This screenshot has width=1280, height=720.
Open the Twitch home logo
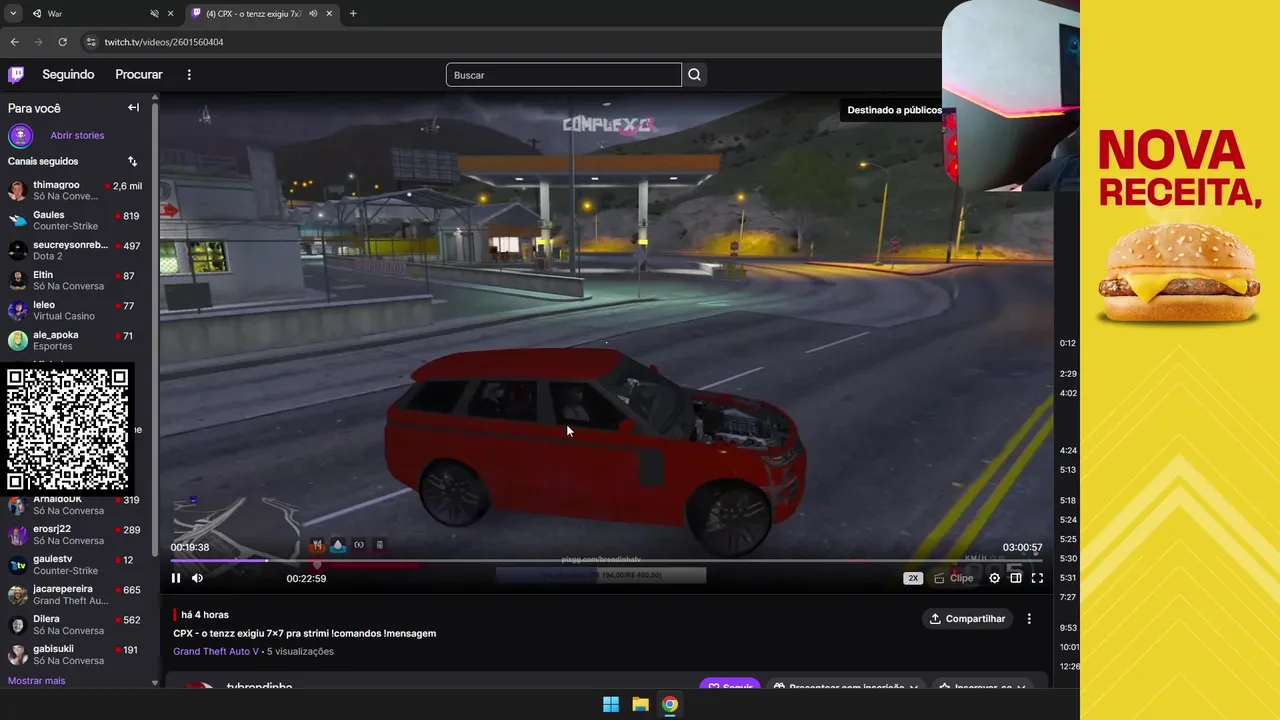[16, 75]
